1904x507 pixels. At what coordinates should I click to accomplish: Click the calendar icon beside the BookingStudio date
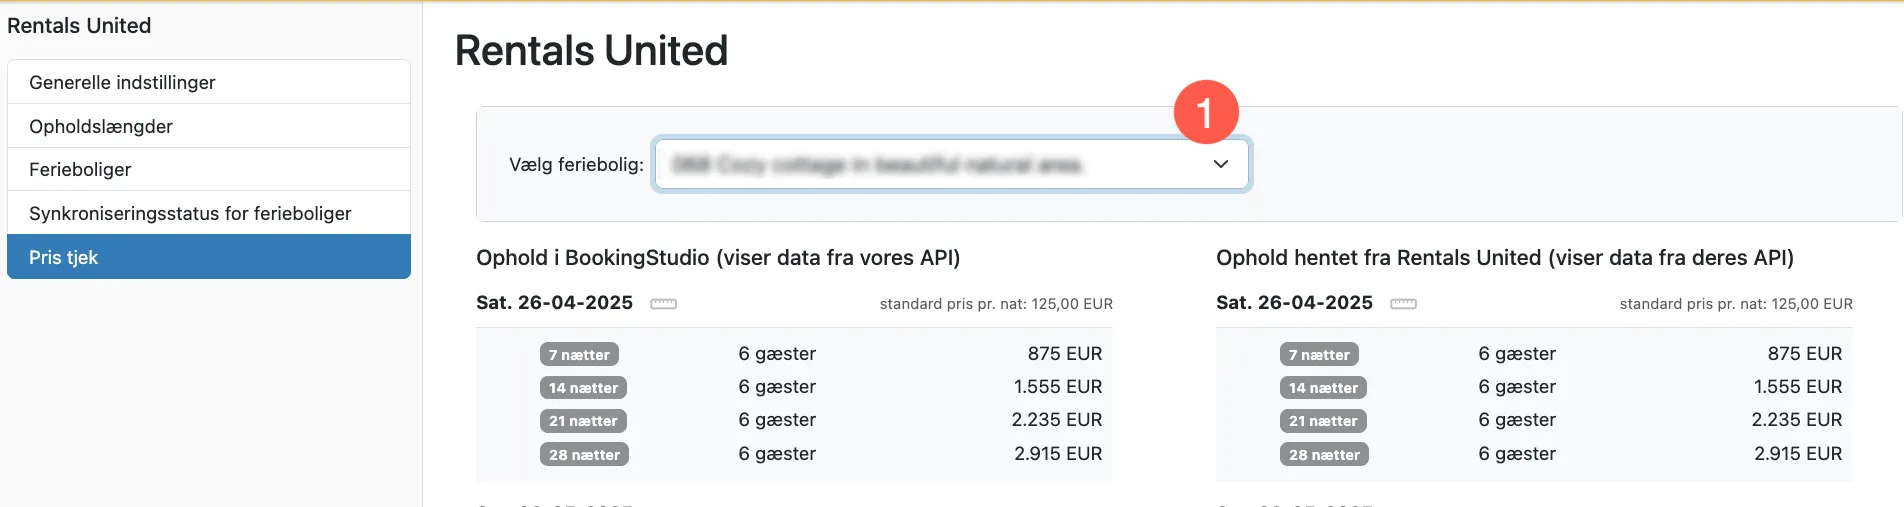663,304
